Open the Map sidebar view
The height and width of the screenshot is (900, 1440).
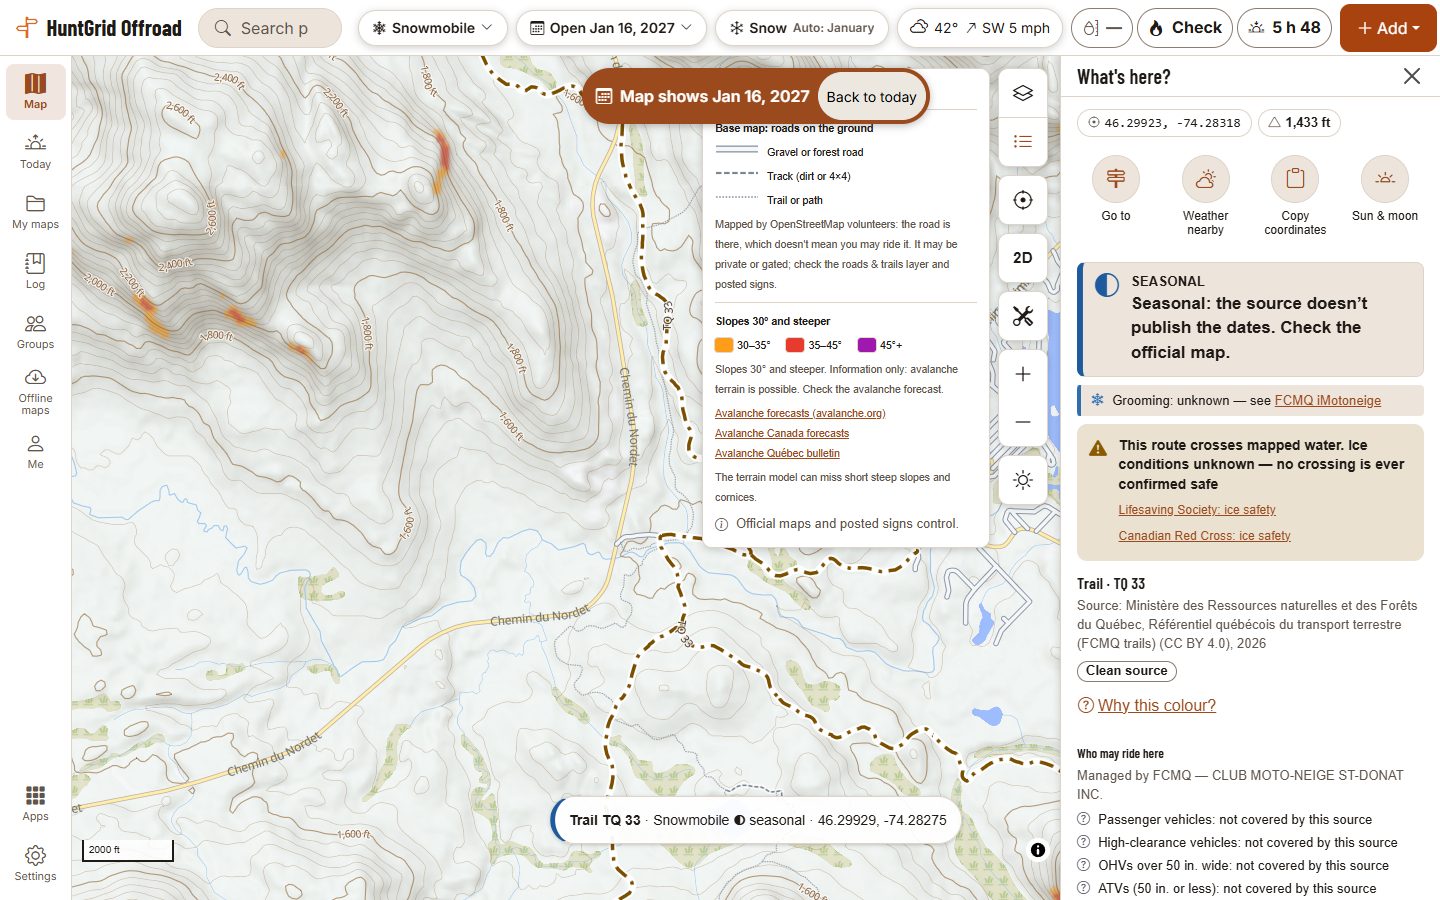click(x=35, y=92)
